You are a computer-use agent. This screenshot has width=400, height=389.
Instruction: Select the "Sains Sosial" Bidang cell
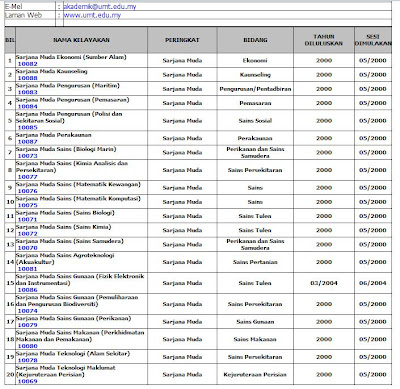point(255,121)
